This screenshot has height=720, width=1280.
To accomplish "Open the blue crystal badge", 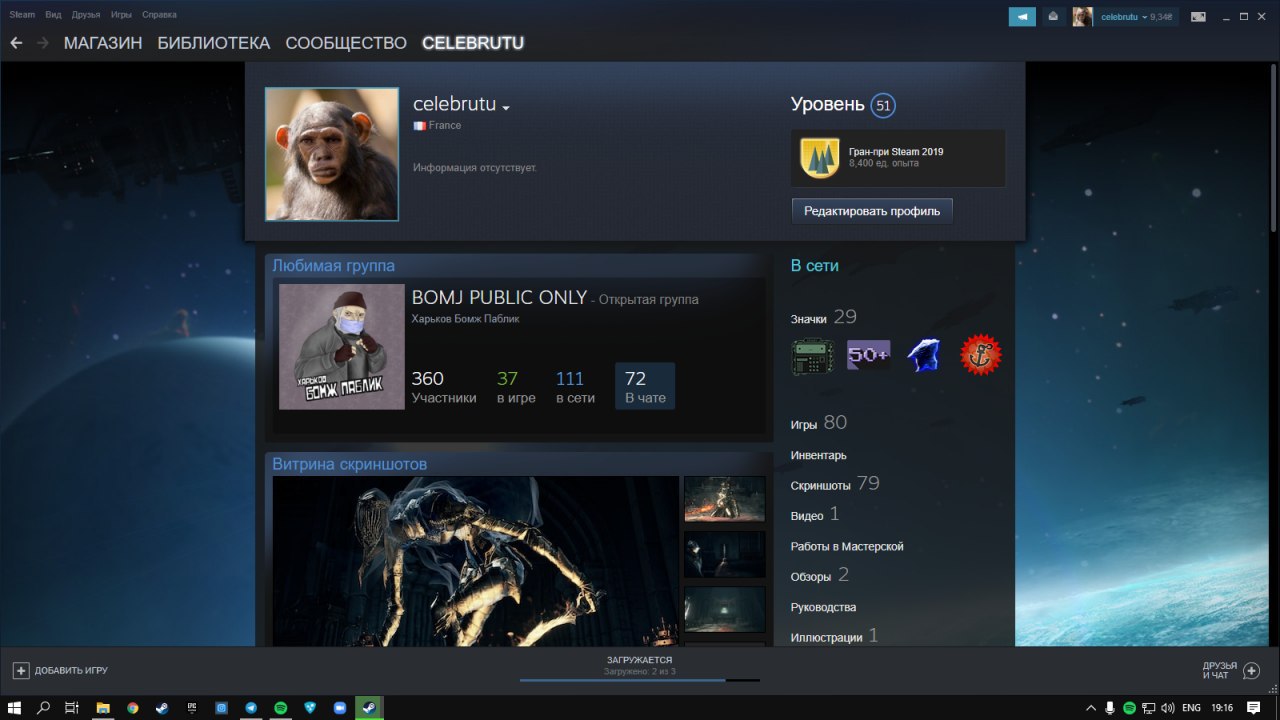I will [x=925, y=356].
